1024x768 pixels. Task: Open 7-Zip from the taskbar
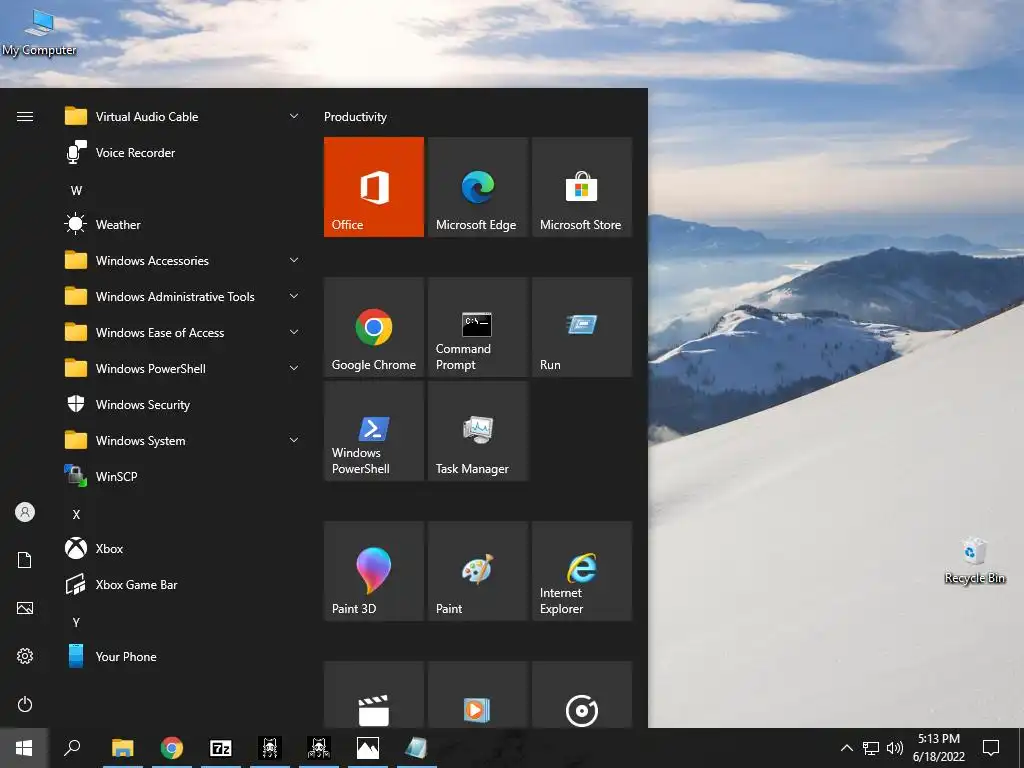(221, 748)
